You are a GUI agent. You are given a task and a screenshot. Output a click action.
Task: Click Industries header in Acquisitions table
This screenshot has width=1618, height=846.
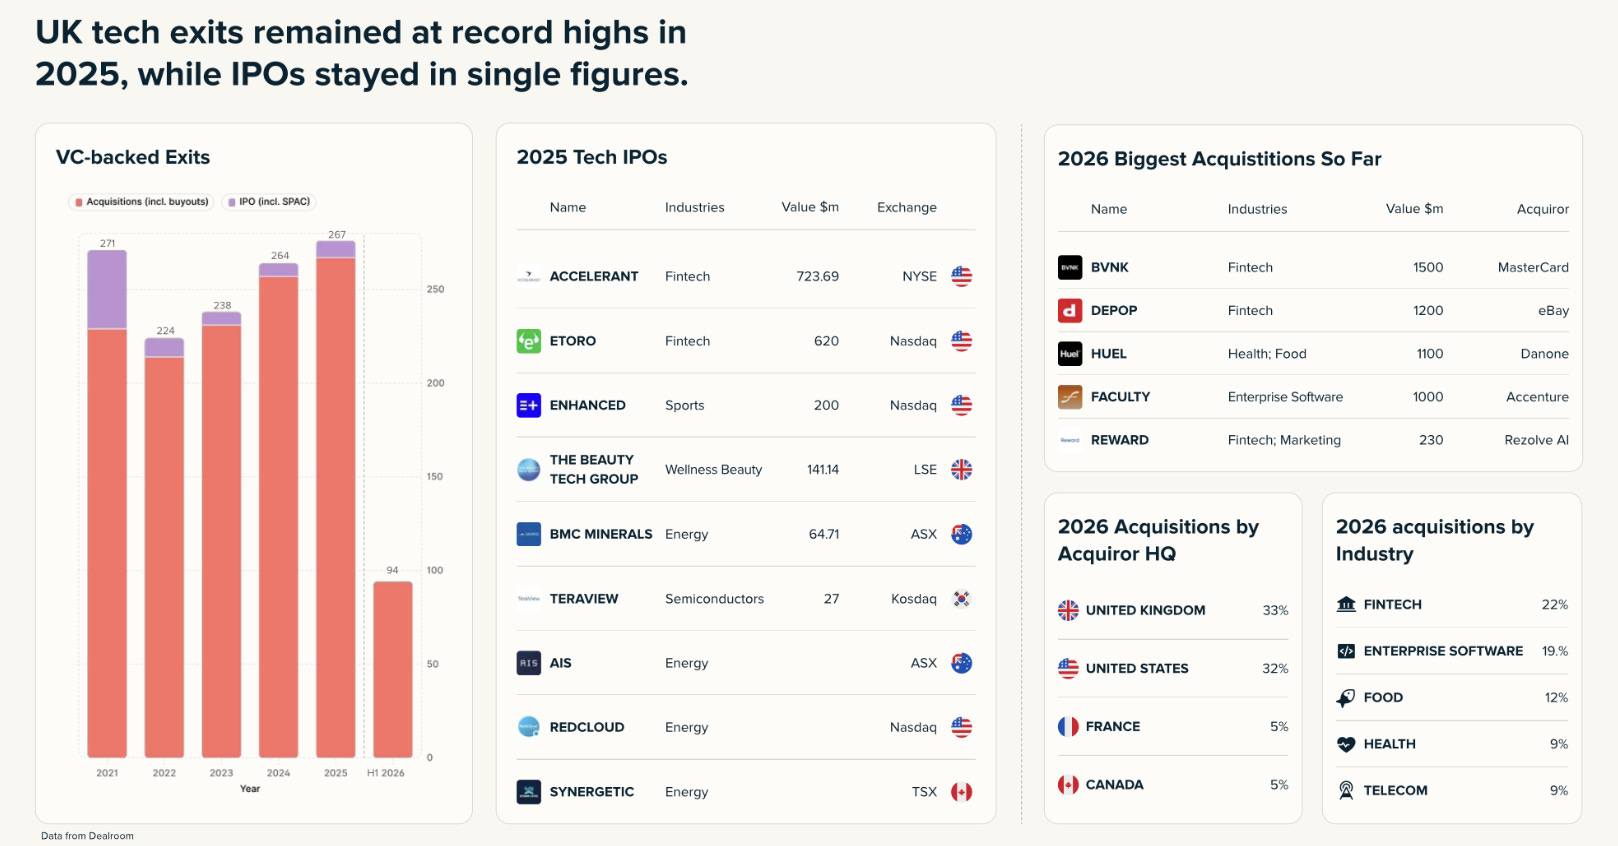coord(1258,209)
